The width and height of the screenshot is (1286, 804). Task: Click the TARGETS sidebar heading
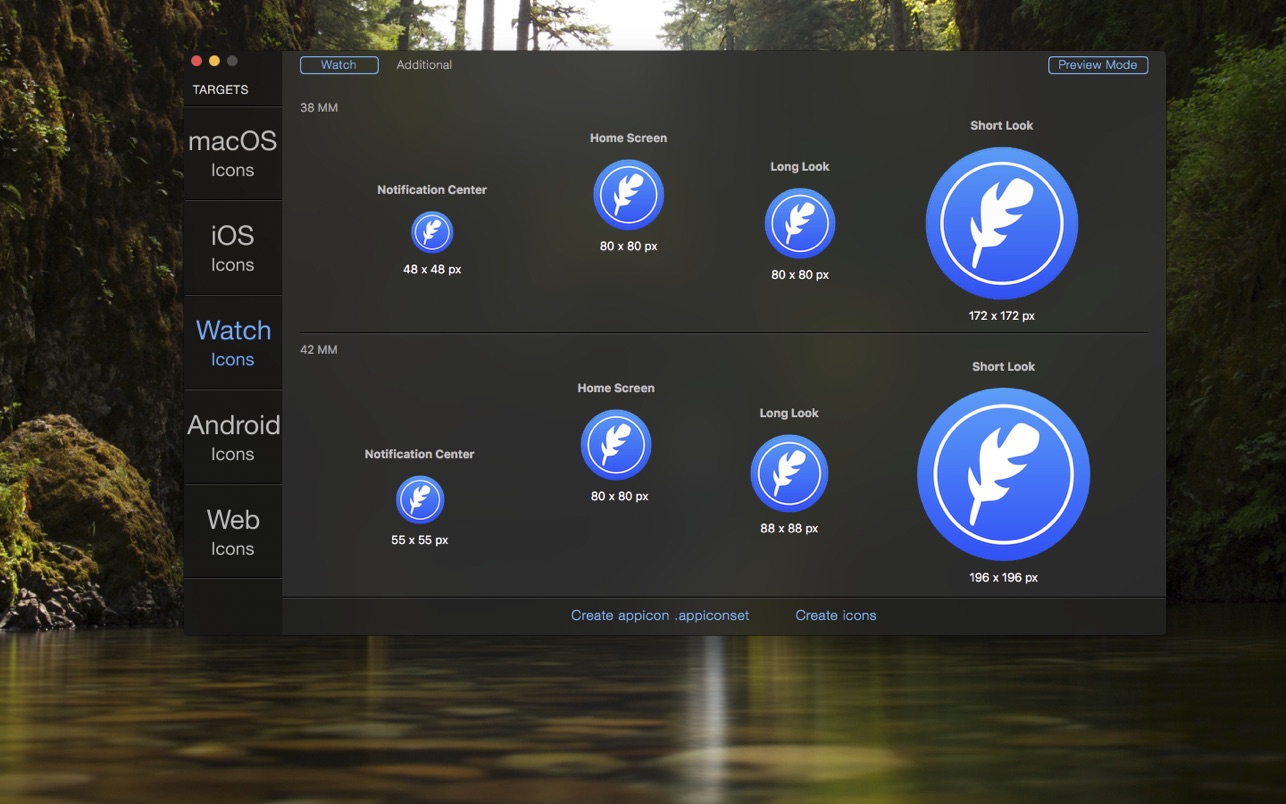click(220, 90)
